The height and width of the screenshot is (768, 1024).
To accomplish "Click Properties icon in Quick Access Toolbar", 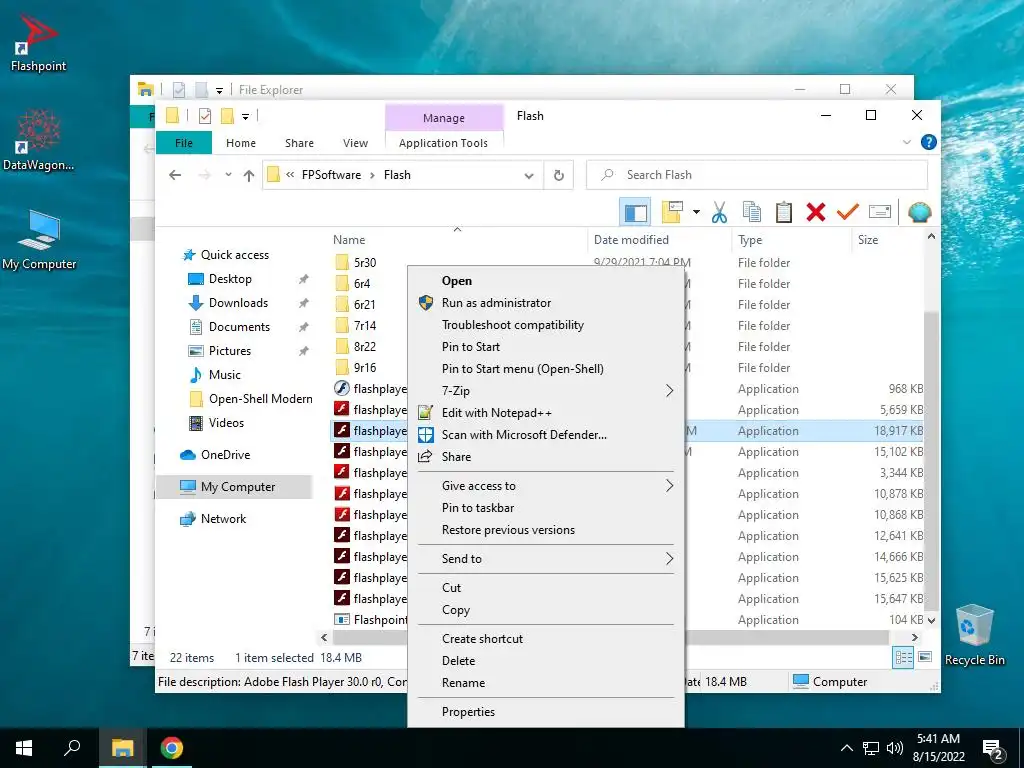I will 204,116.
